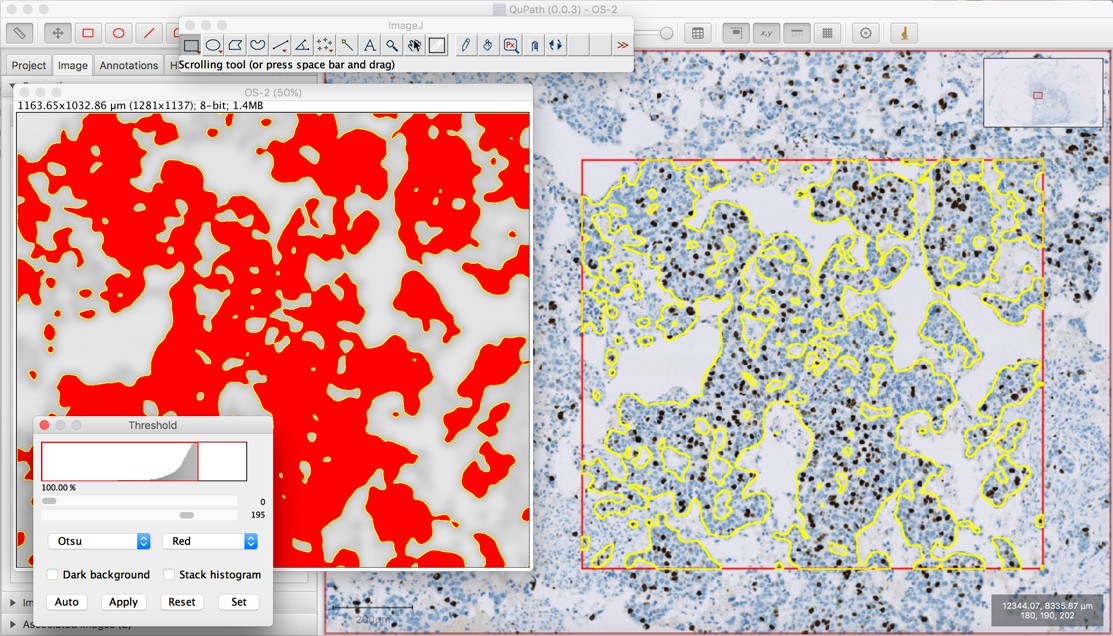
Task: Click image info text 1163.65x1032.86 µm
Action: coord(140,106)
